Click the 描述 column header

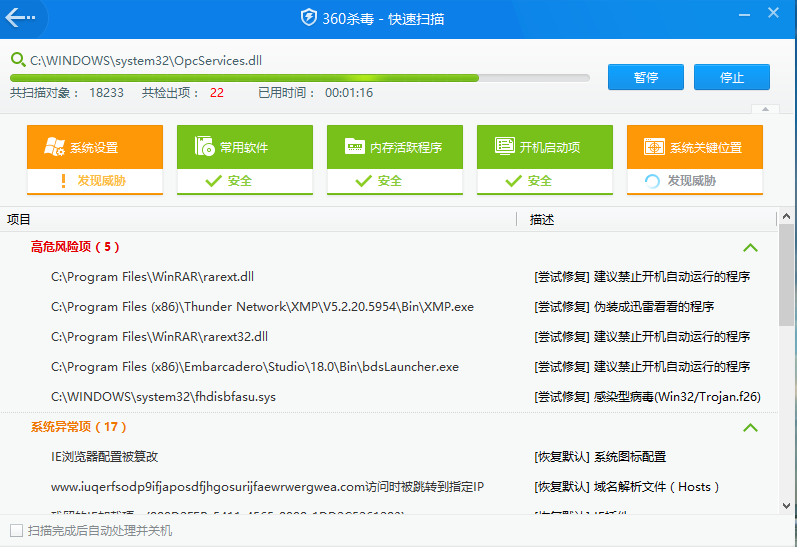coord(542,219)
